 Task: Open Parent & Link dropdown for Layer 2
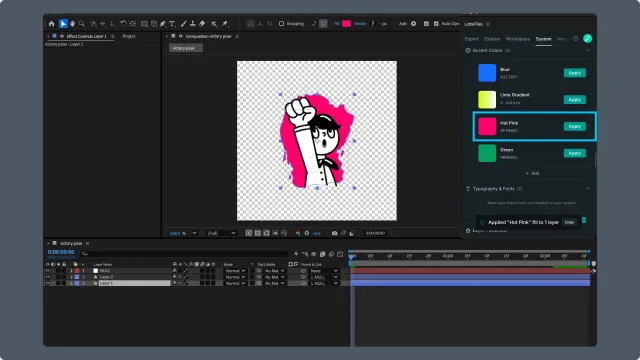(x=324, y=277)
